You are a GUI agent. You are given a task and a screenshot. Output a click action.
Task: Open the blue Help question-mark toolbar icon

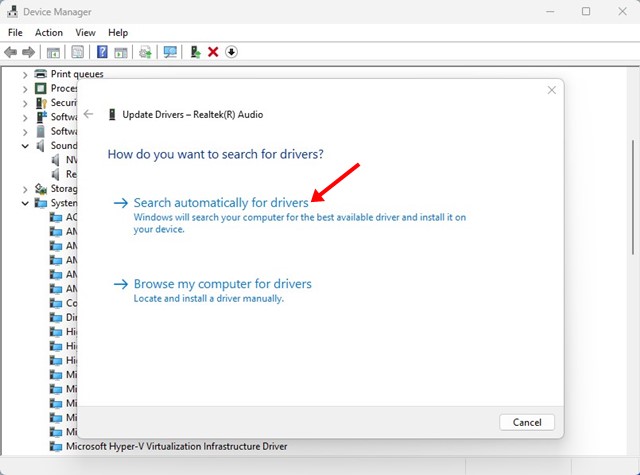point(102,52)
